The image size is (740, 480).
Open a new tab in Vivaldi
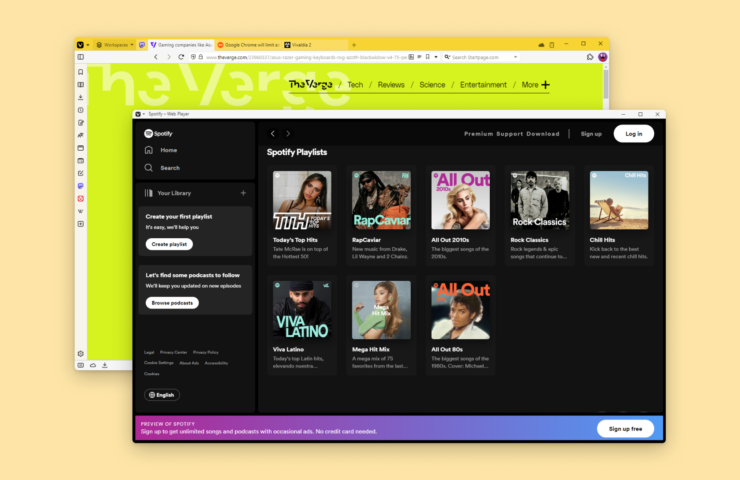[x=354, y=45]
